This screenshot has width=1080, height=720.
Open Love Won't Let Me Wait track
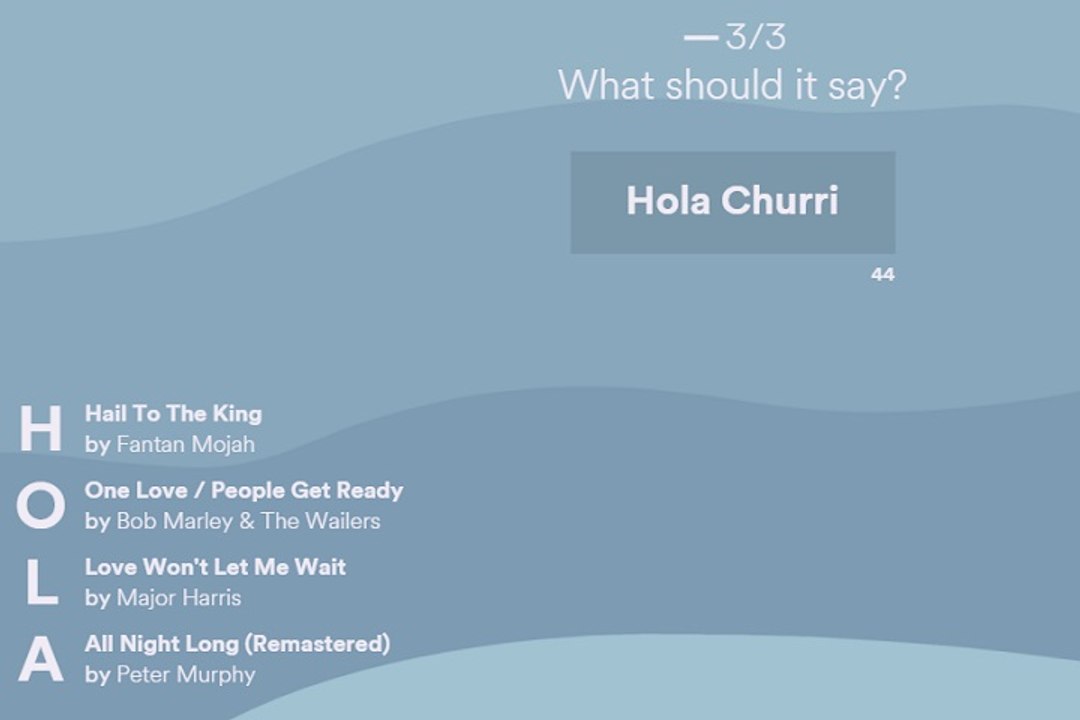pos(216,566)
